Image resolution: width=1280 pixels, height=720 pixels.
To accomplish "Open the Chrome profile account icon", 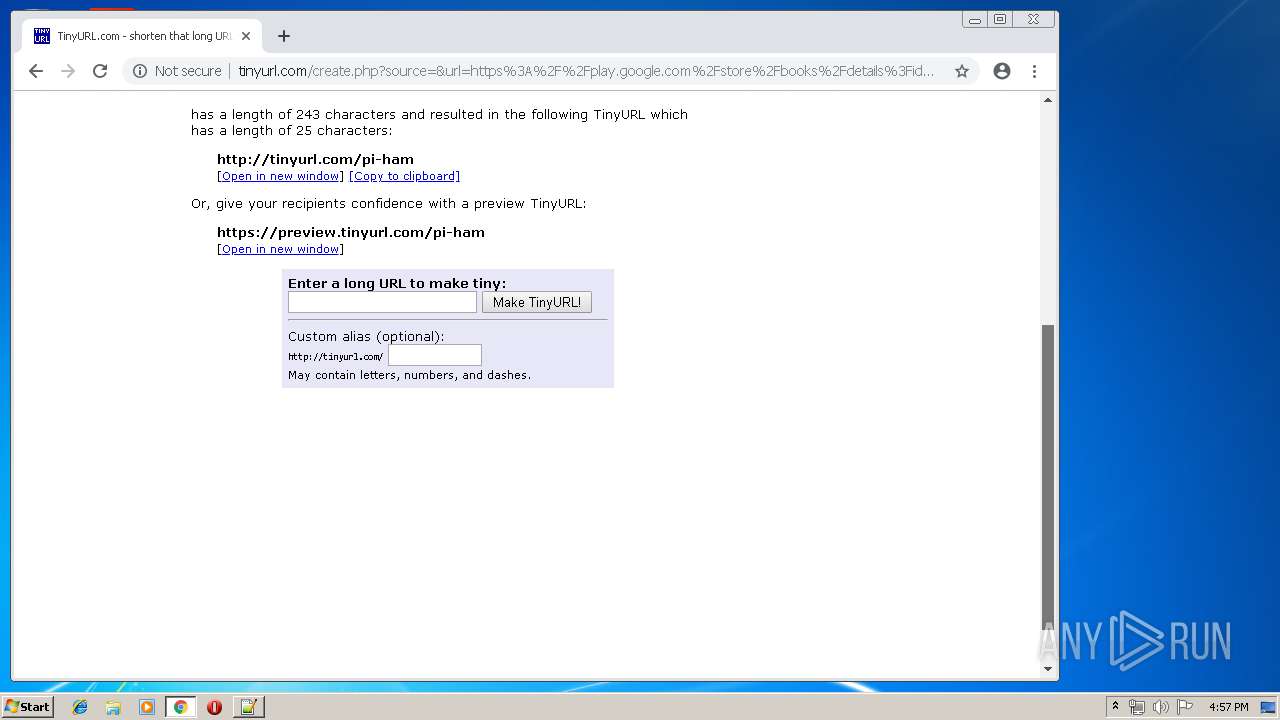I will (x=1002, y=71).
